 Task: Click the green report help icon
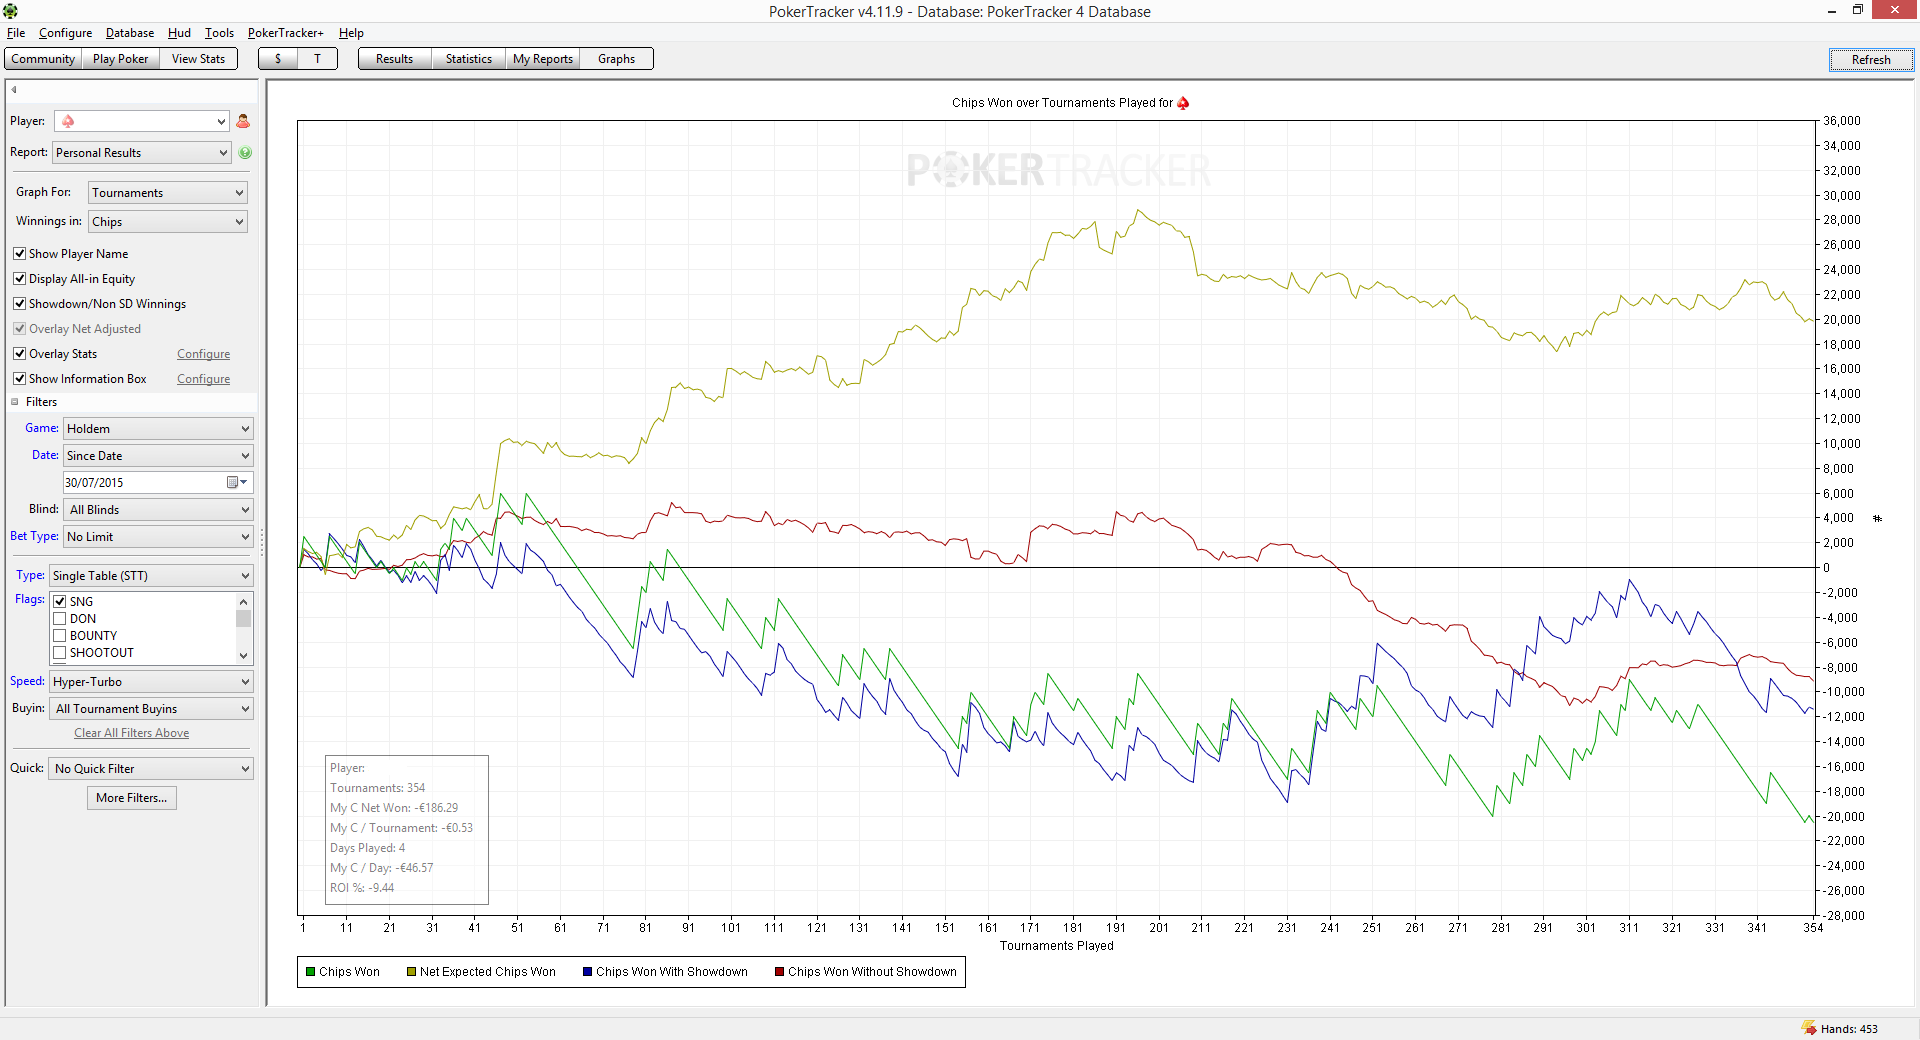(245, 153)
